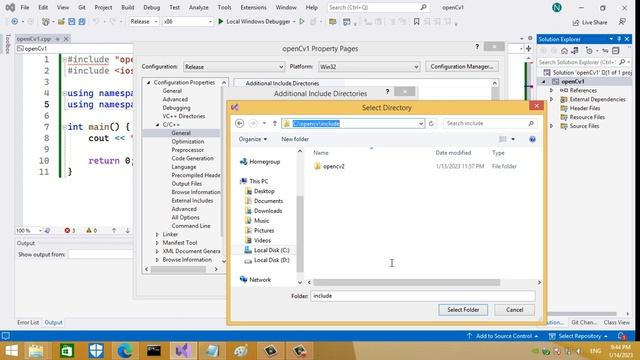Select Command Line under C/C++

191,226
